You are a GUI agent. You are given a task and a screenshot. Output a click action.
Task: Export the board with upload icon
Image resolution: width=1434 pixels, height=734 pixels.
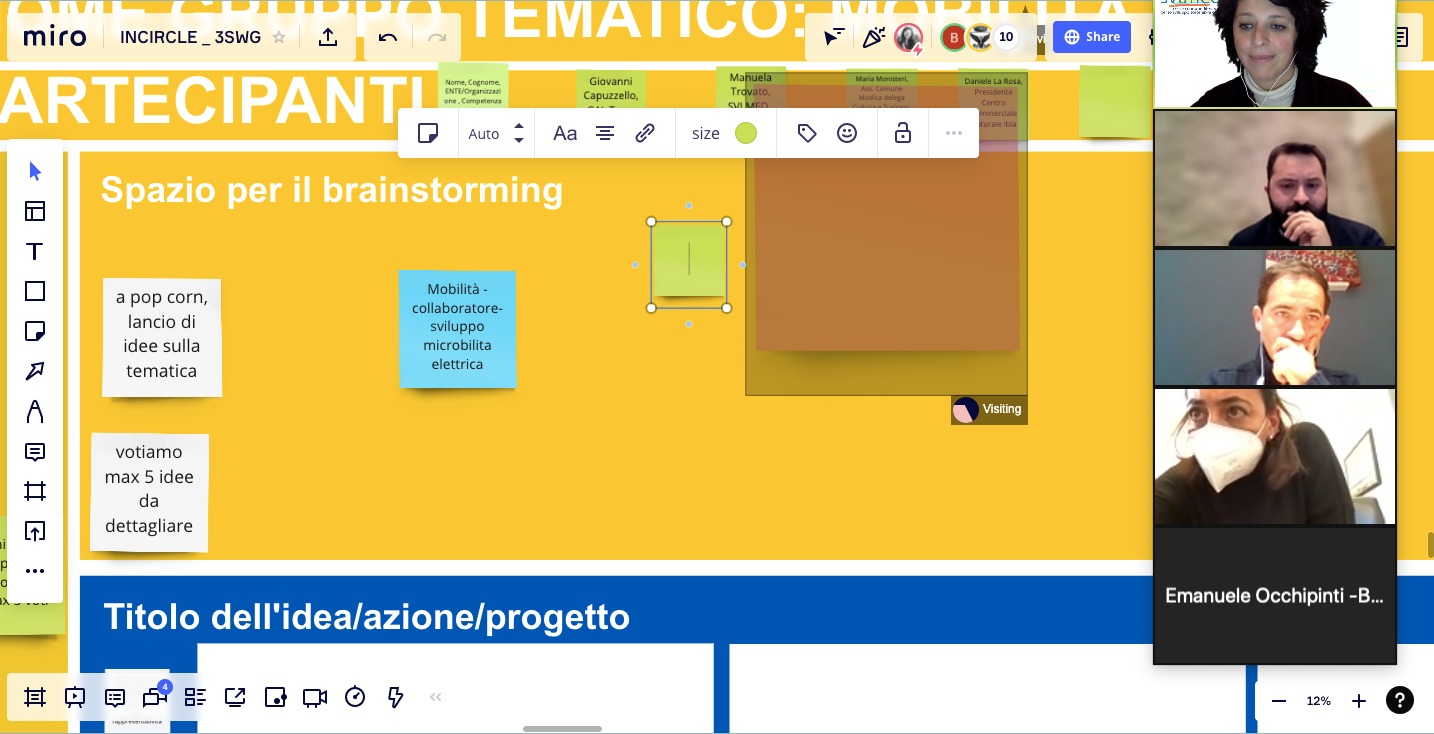tap(328, 37)
